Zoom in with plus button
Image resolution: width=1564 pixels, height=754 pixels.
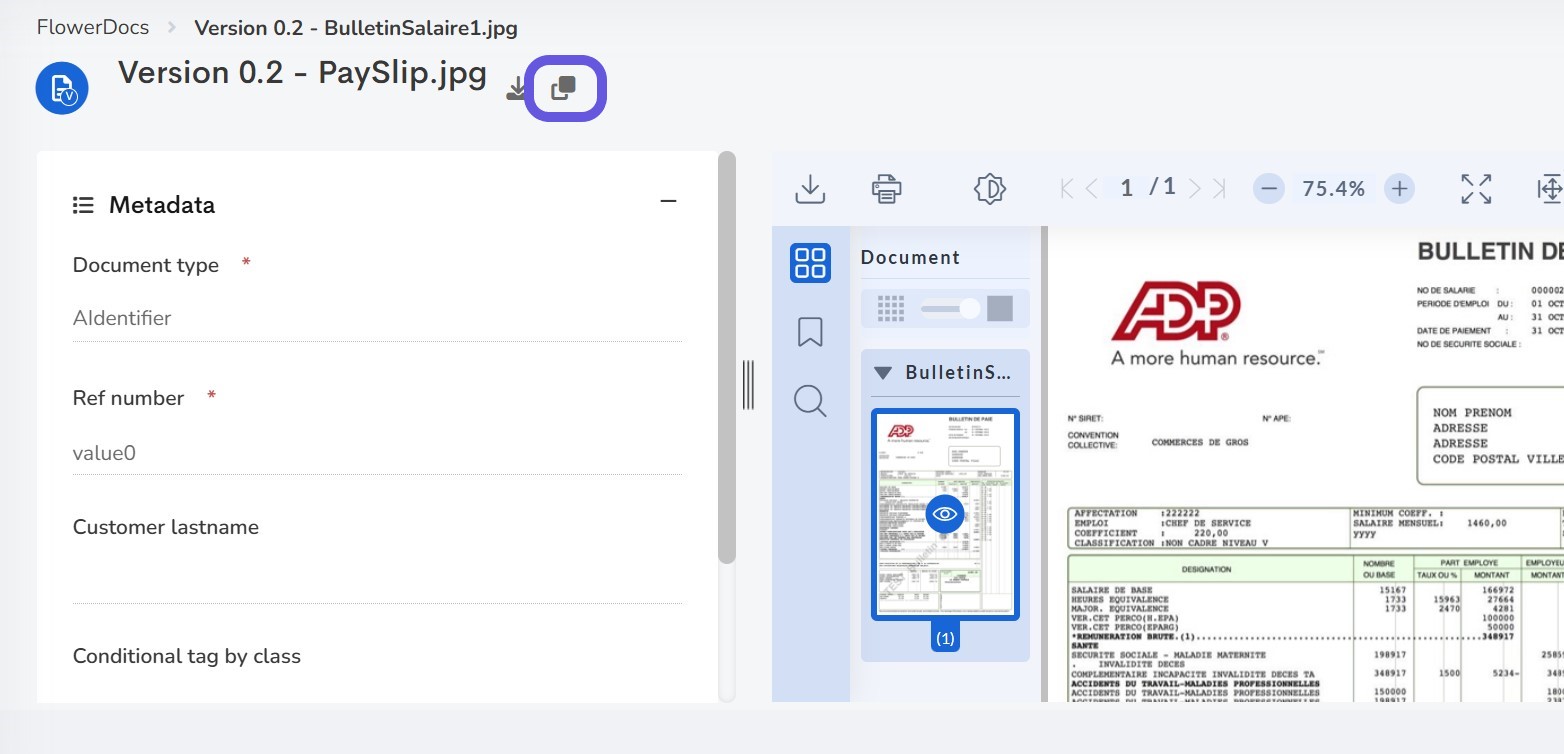tap(1400, 188)
